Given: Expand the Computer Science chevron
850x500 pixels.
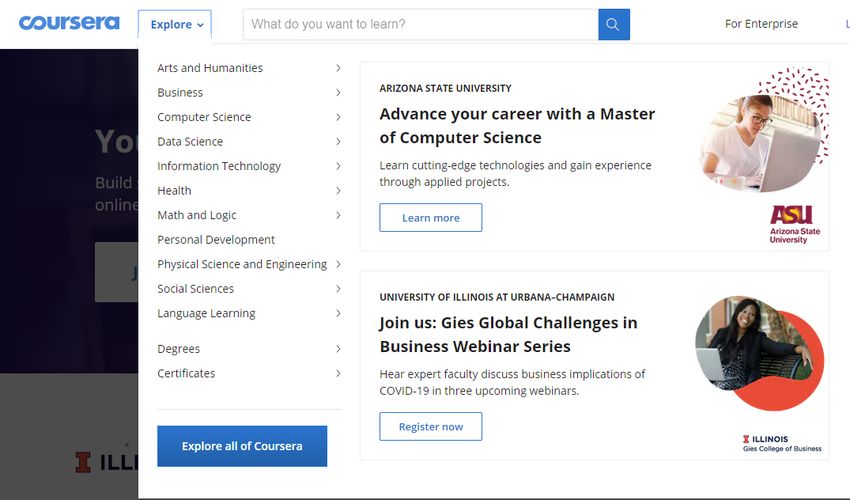Looking at the screenshot, I should tap(338, 117).
